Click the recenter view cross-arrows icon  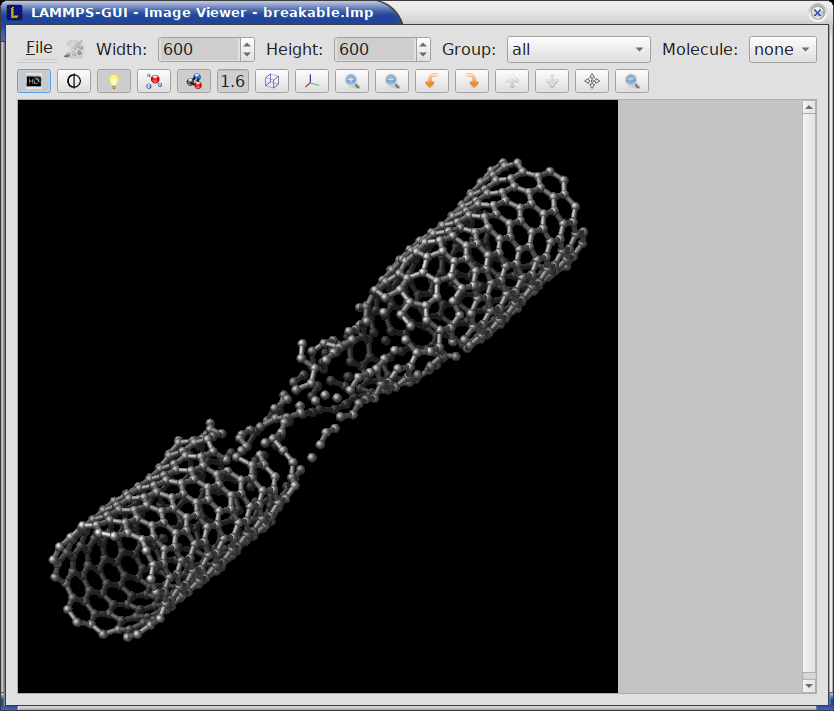[592, 81]
